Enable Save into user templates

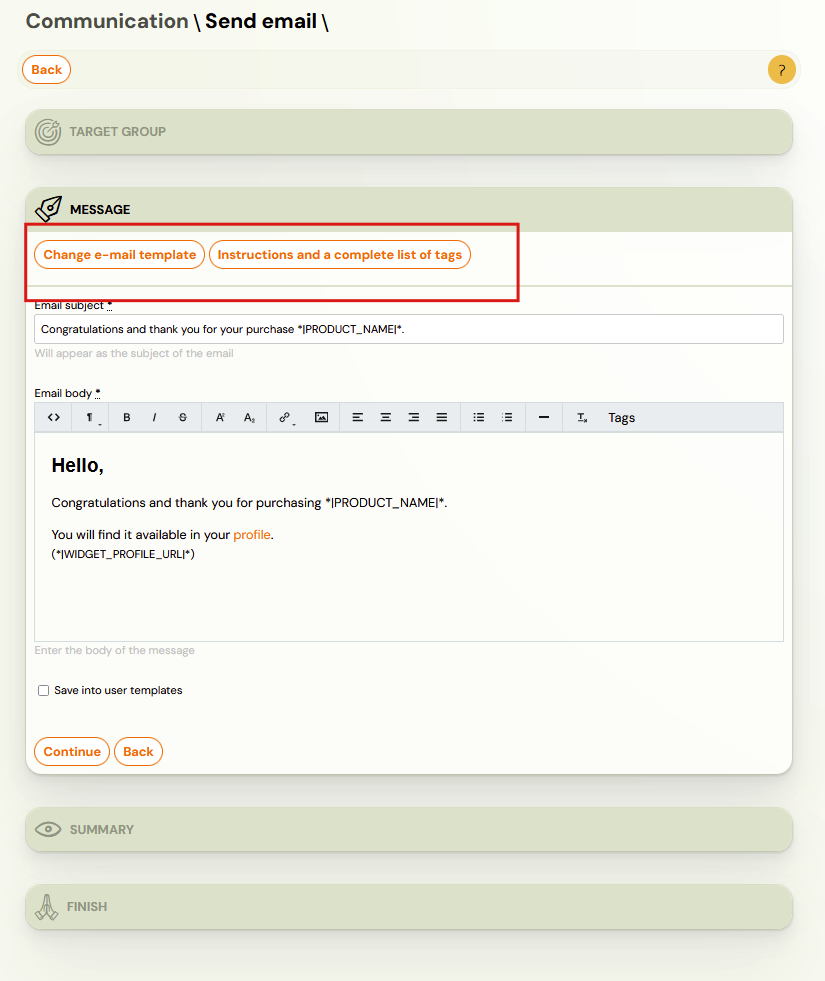[43, 690]
